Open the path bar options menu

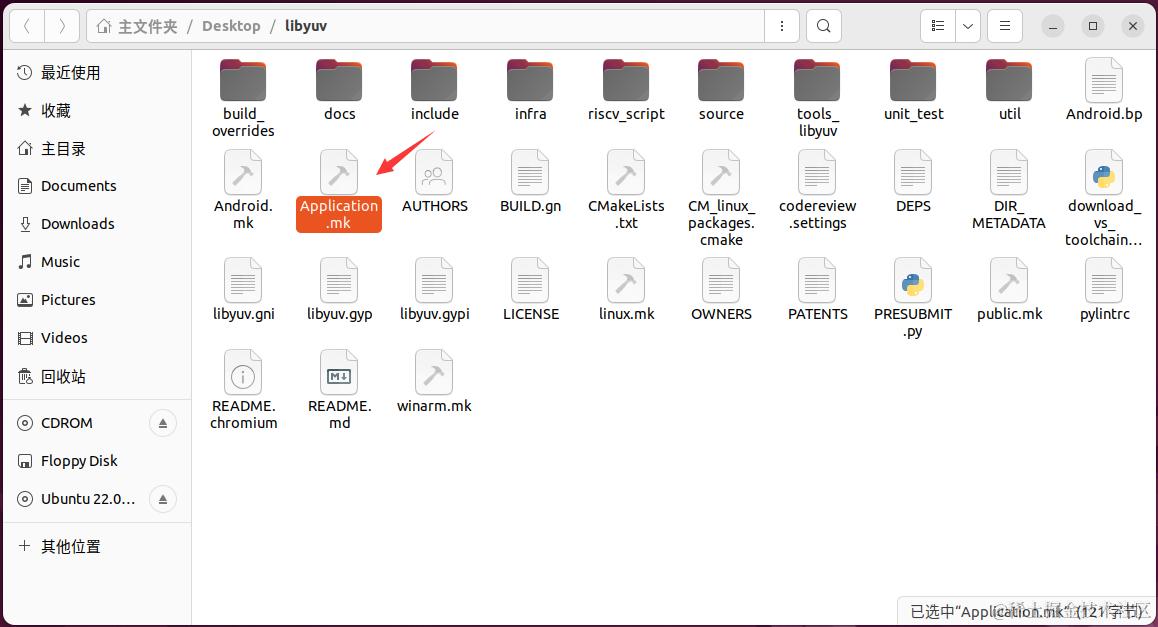[782, 25]
